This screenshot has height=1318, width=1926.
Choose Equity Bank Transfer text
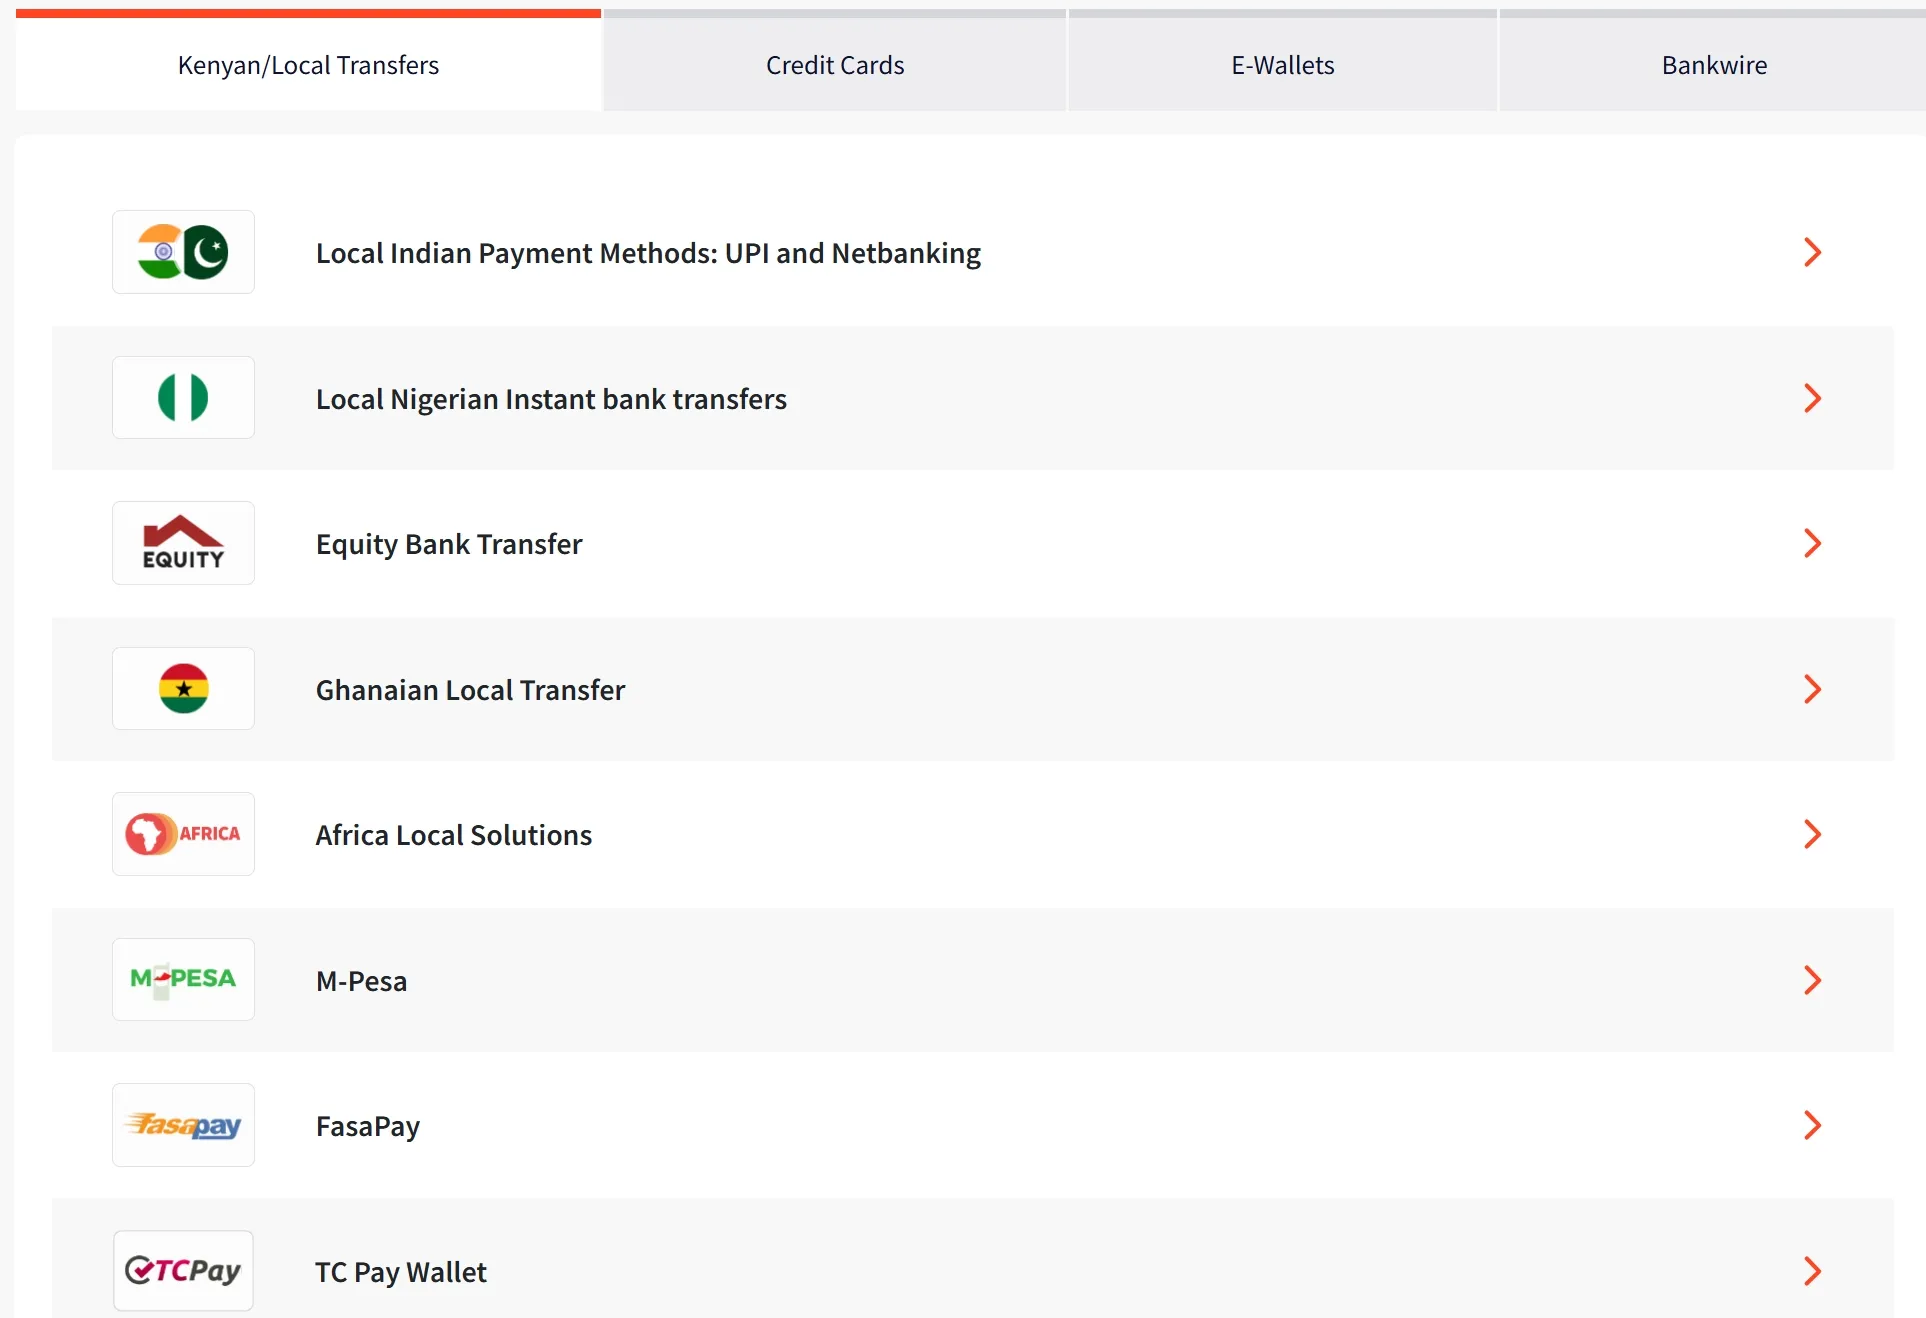[449, 544]
